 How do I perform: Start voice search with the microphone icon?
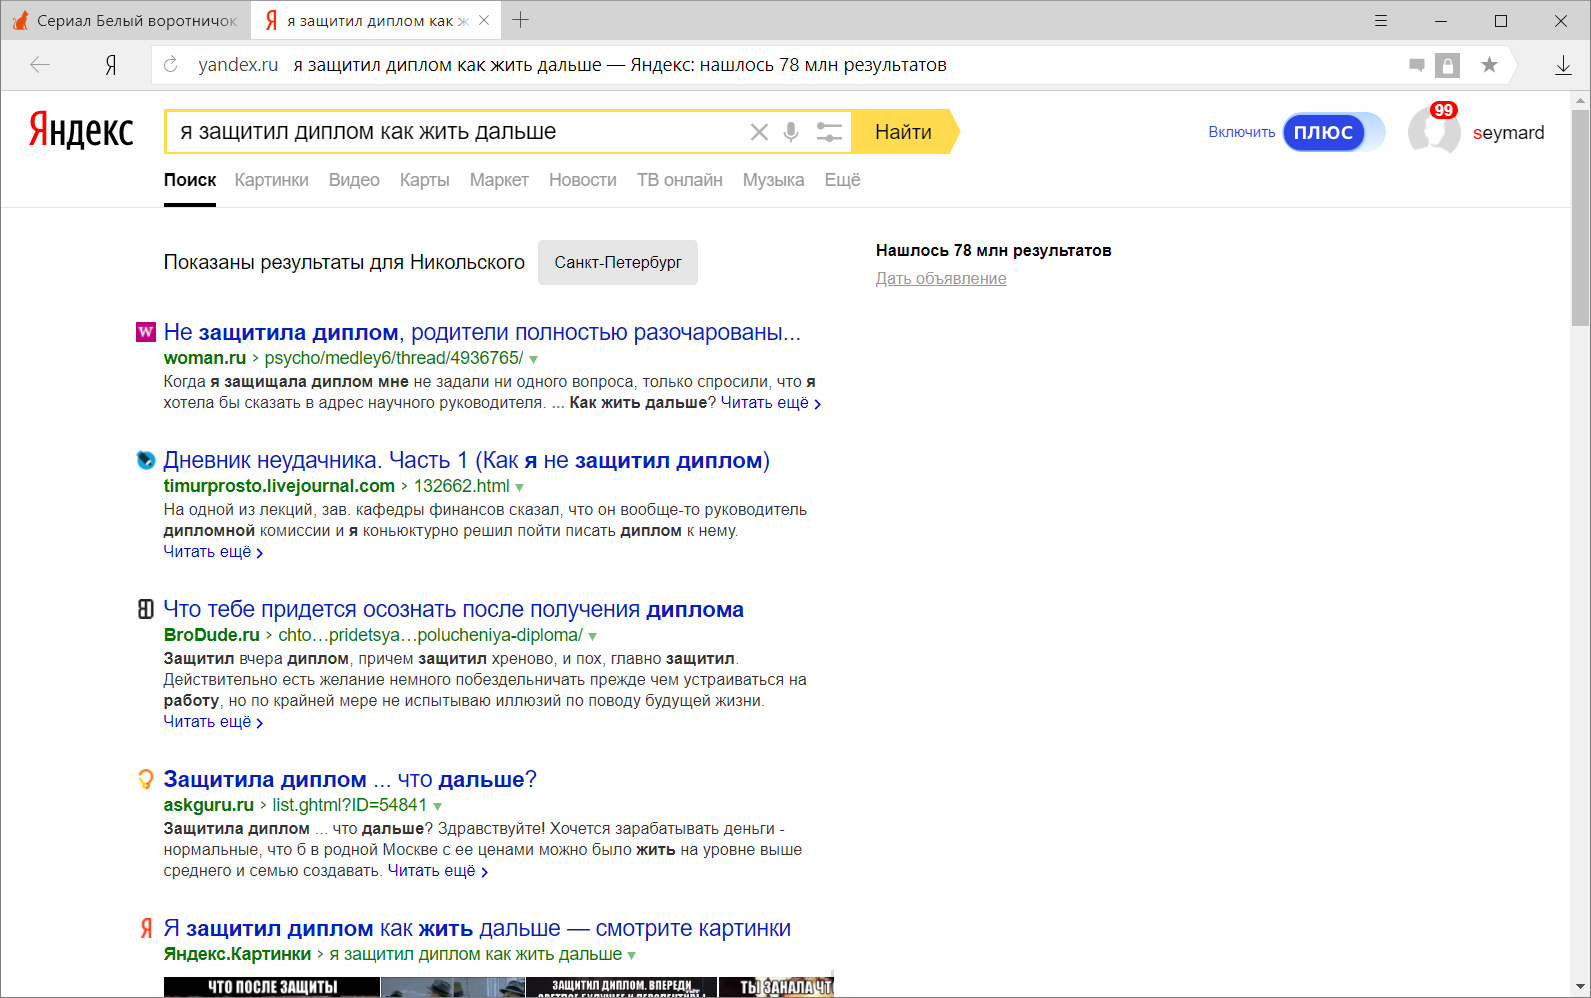point(791,132)
